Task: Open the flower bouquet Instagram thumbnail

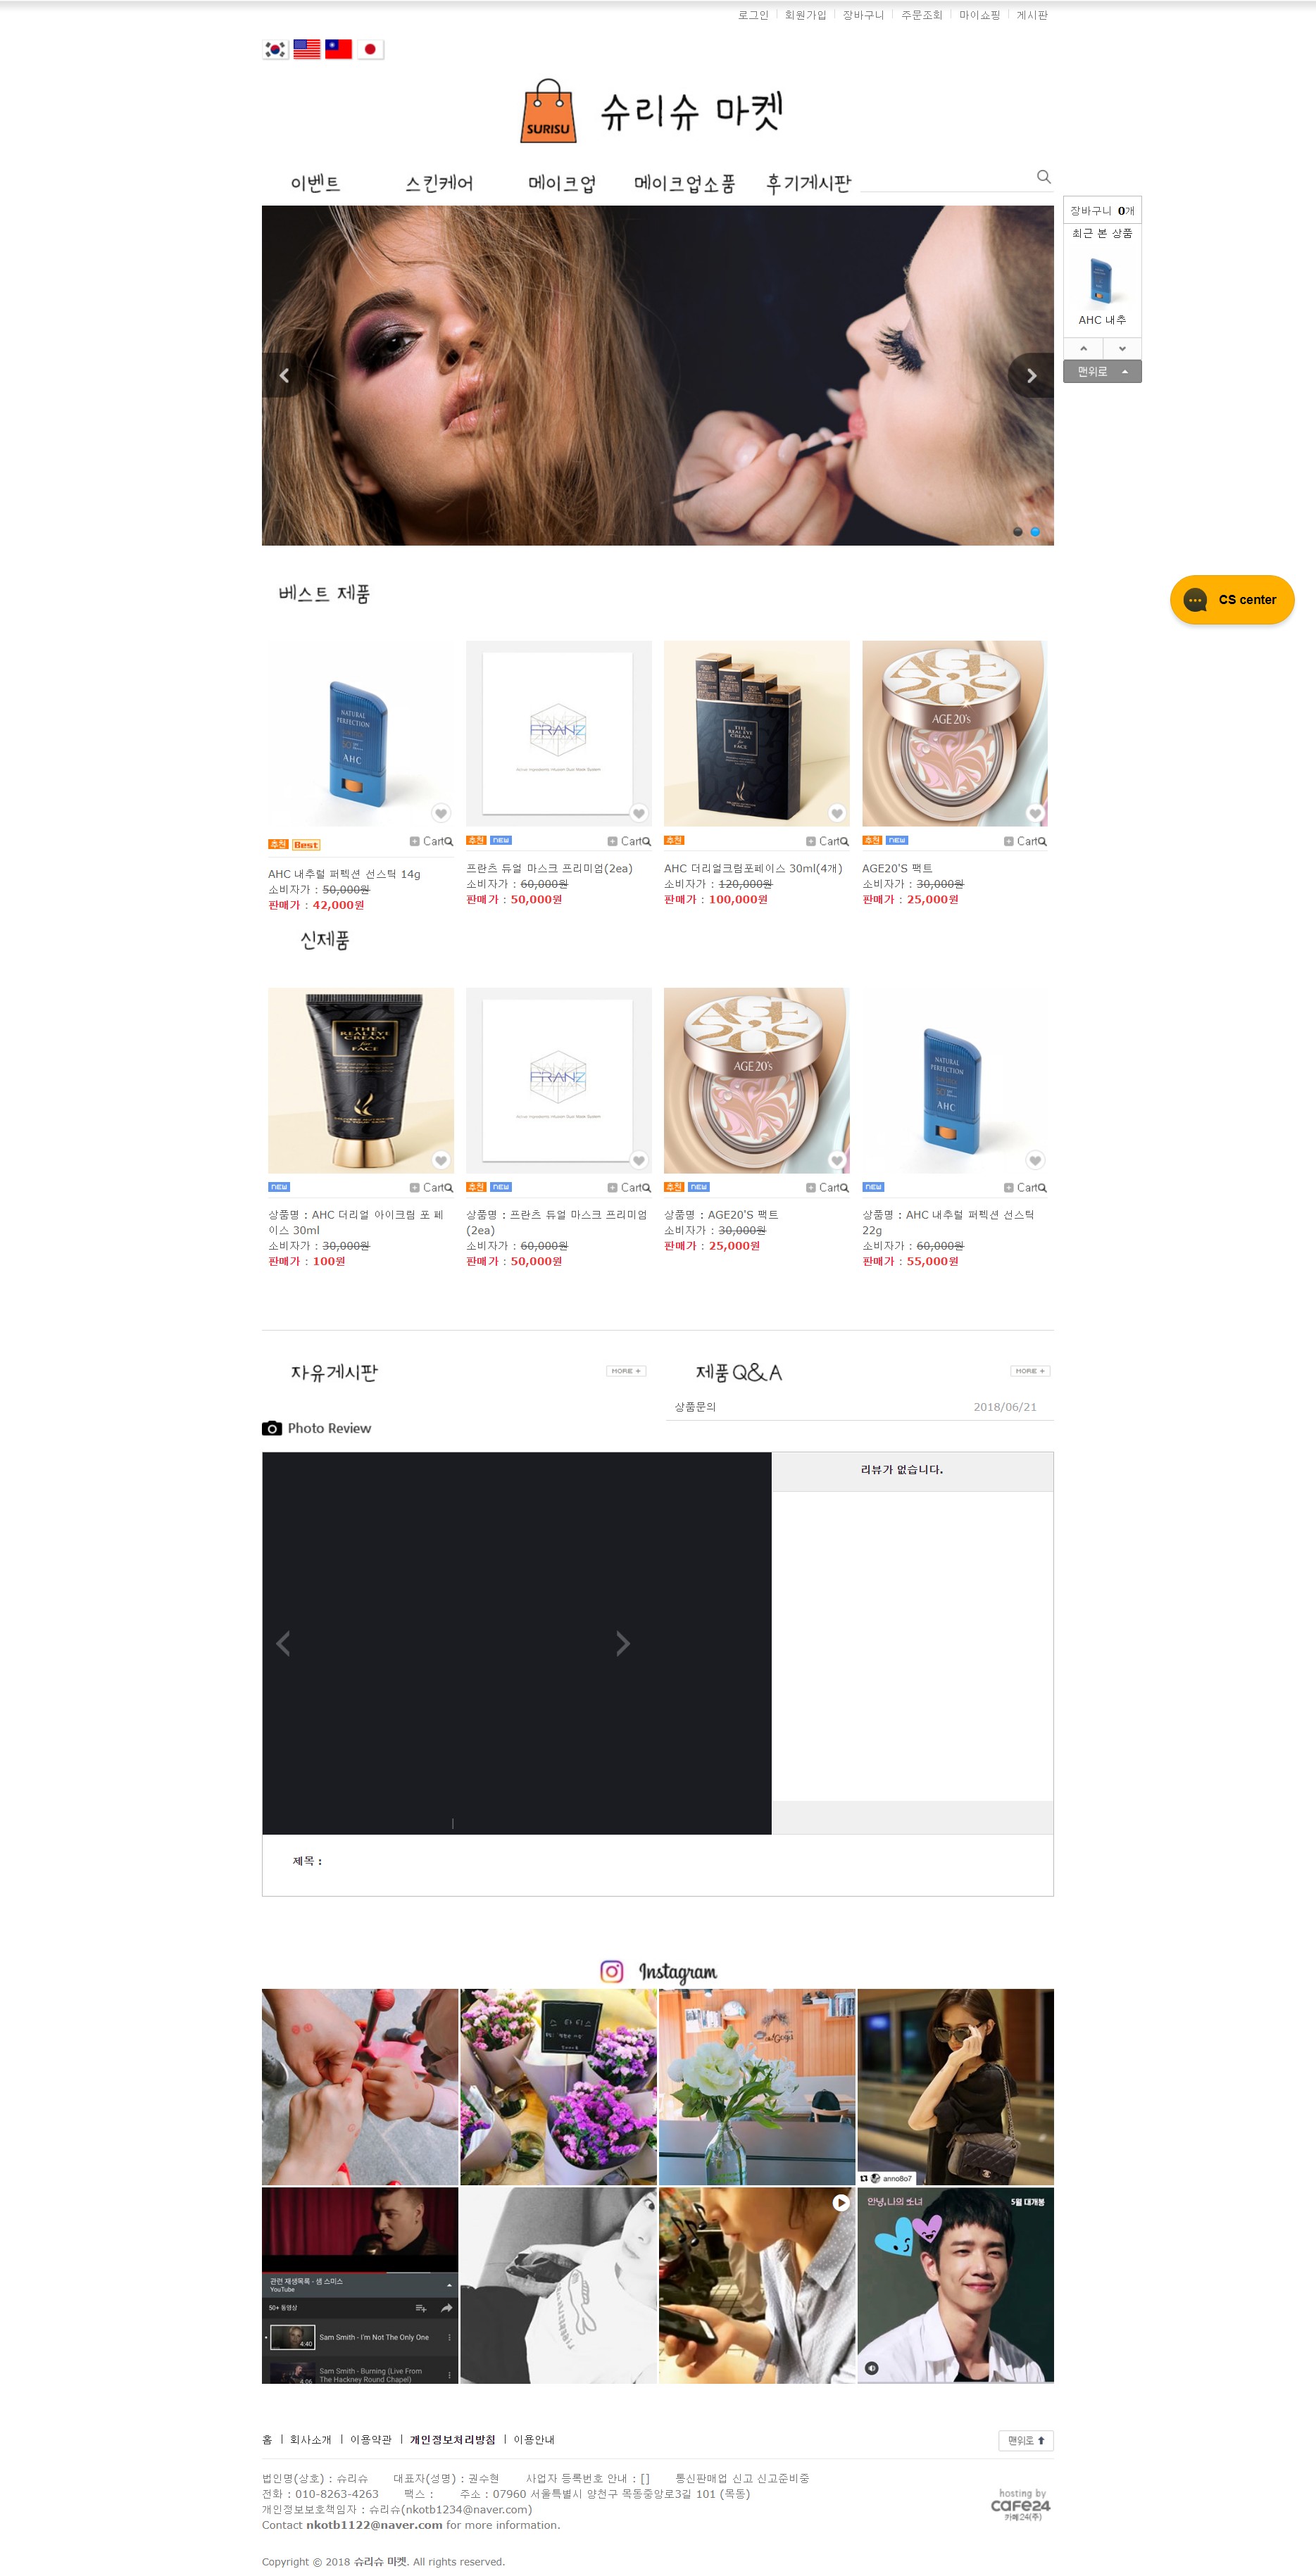Action: (558, 2087)
